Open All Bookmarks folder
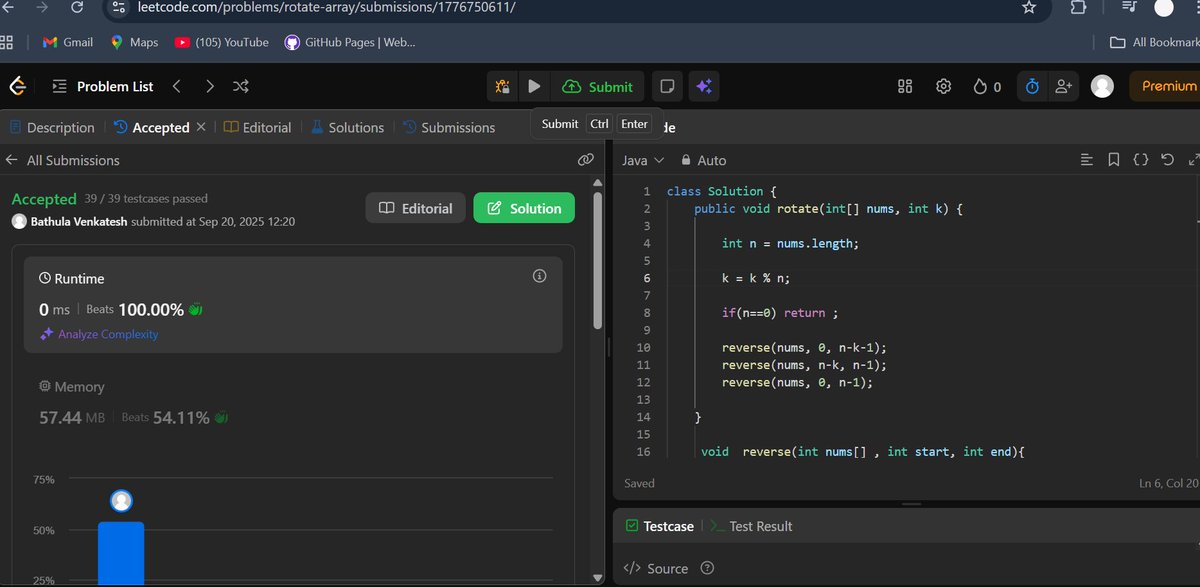The width and height of the screenshot is (1200, 587). click(x=1154, y=42)
